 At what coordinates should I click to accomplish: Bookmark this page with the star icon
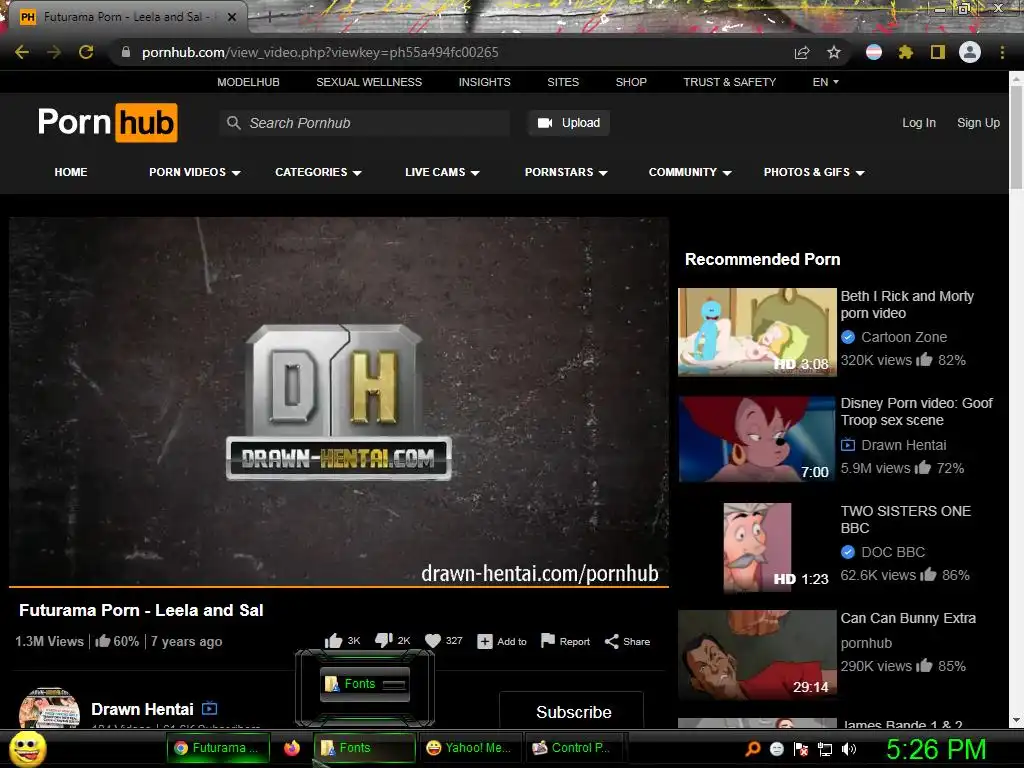[x=834, y=52]
